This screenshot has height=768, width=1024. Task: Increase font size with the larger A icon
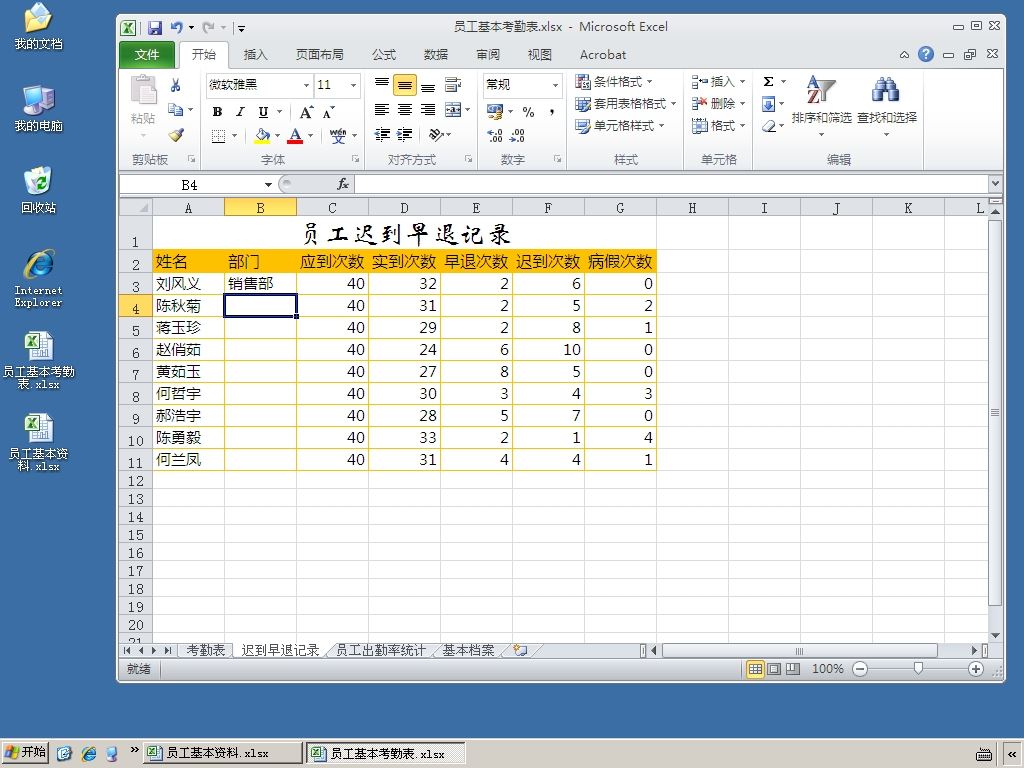306,112
